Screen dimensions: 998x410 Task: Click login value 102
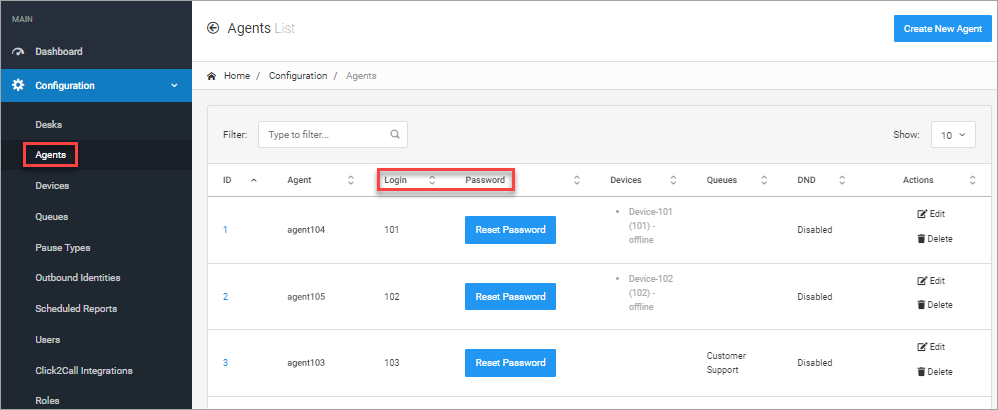(x=391, y=297)
